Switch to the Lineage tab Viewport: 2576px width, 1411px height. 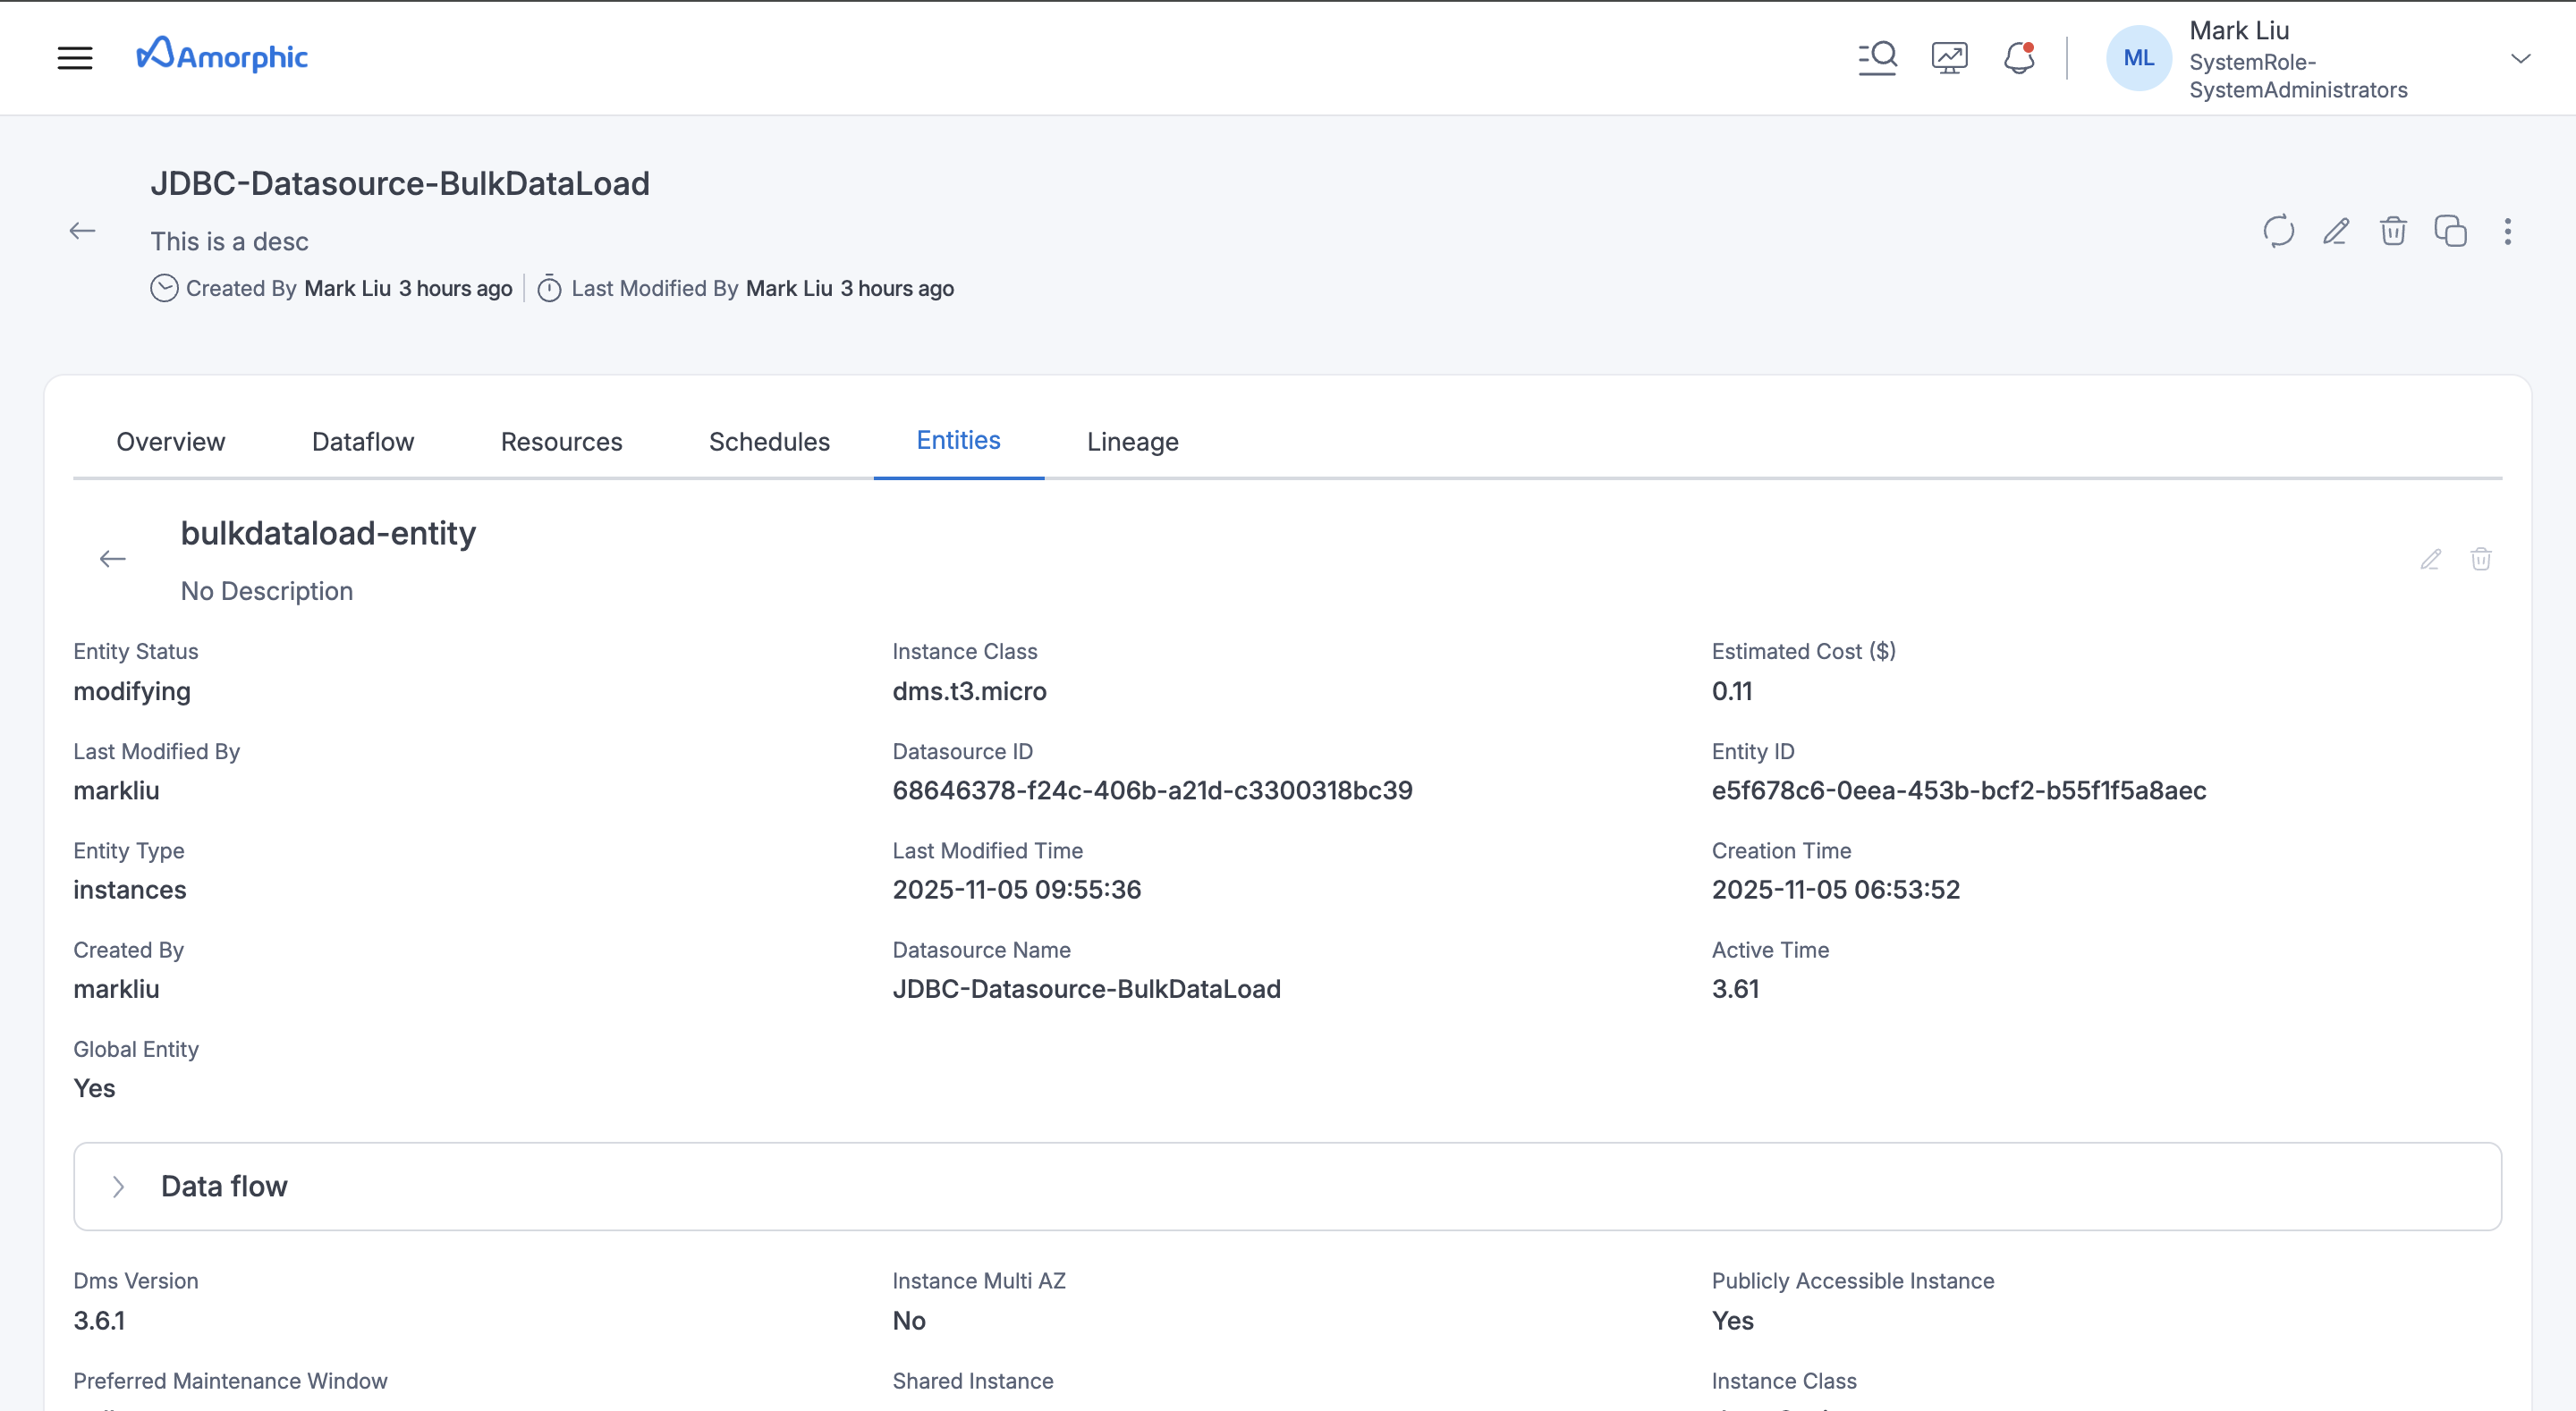click(1132, 441)
